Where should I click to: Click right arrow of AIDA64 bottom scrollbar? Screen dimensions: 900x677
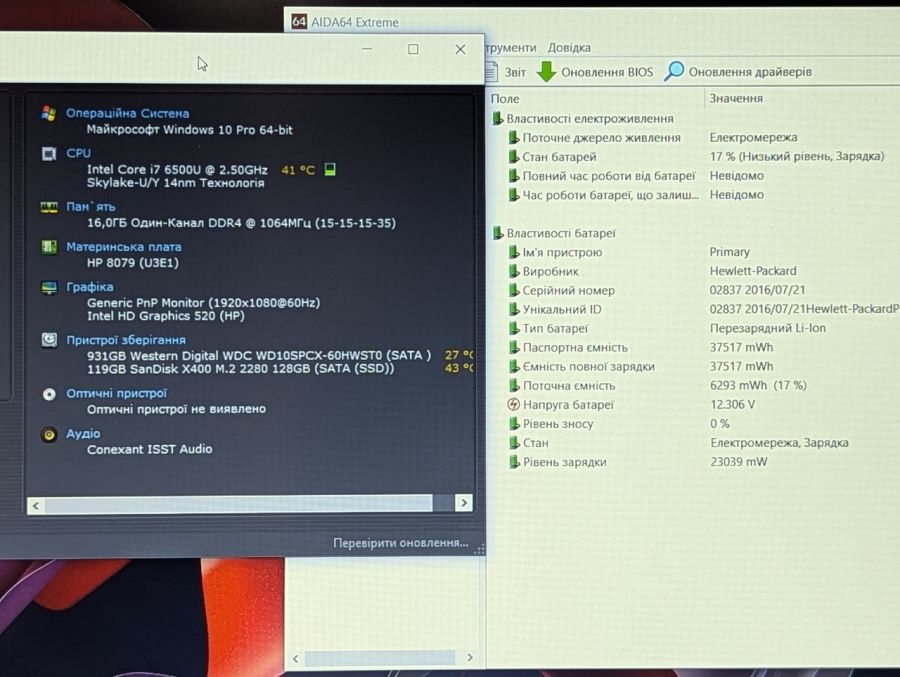click(x=470, y=657)
